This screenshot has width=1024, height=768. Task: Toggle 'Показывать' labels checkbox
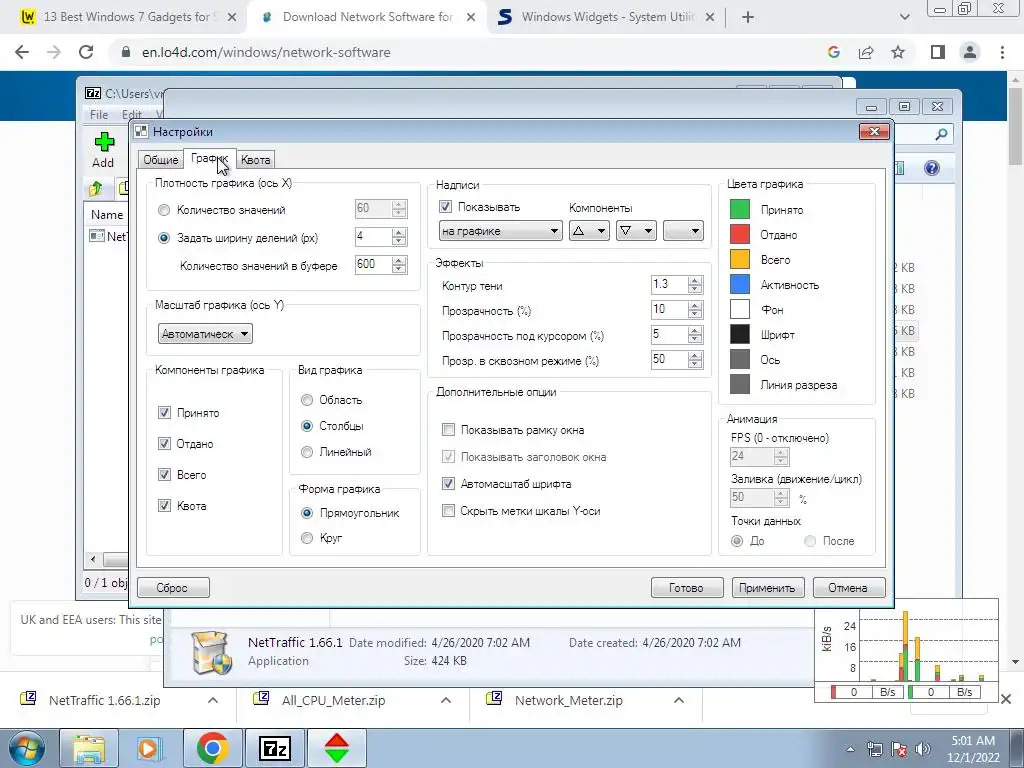coord(445,207)
